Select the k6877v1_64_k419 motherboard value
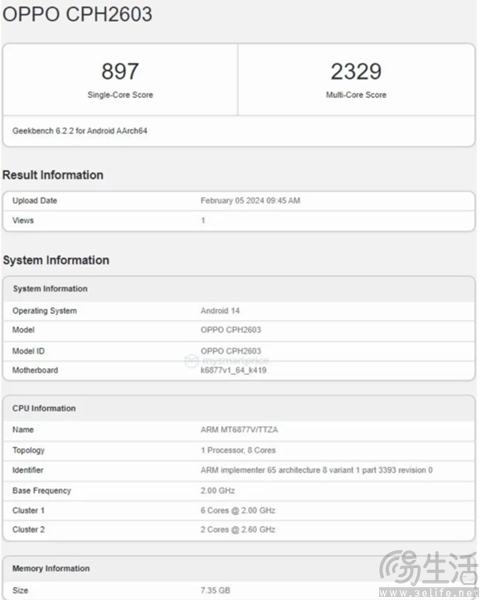 tap(233, 370)
